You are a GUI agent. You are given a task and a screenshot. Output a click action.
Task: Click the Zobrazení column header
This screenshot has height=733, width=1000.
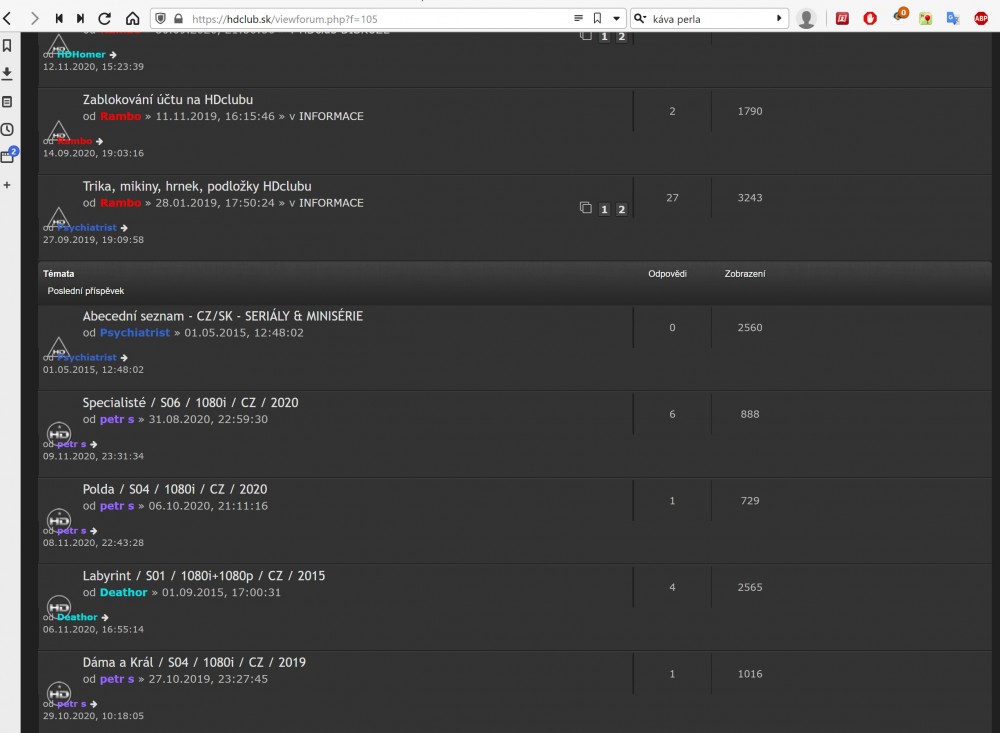[x=745, y=274]
